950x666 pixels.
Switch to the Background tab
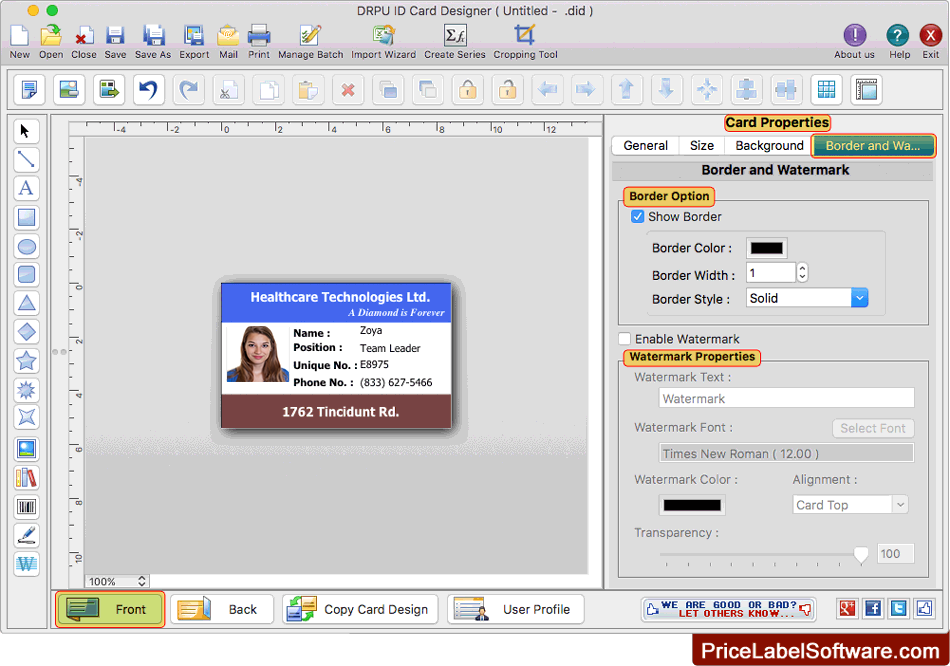[767, 145]
